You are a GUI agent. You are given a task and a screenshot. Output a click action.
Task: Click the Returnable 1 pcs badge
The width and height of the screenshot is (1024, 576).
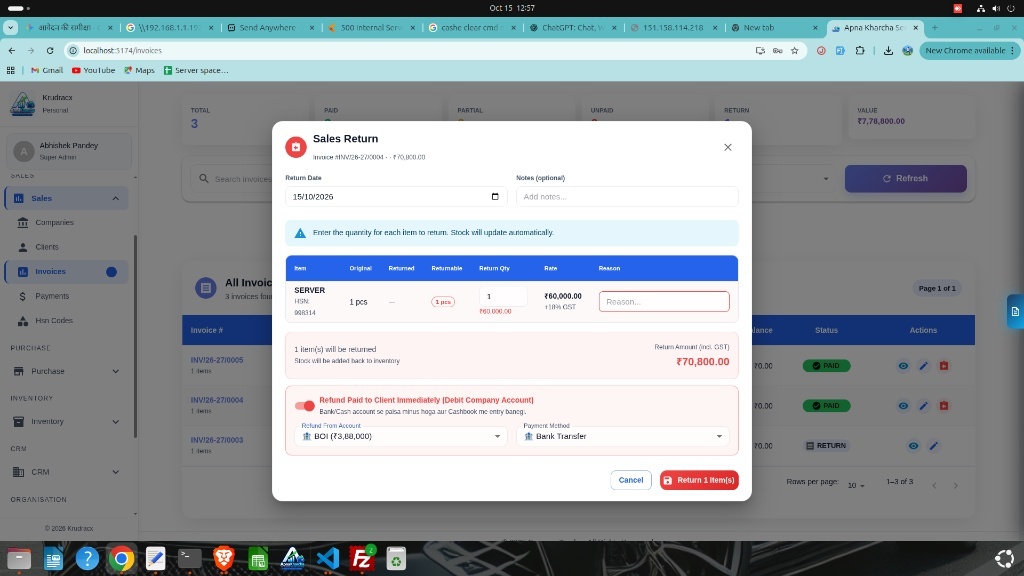click(x=443, y=302)
